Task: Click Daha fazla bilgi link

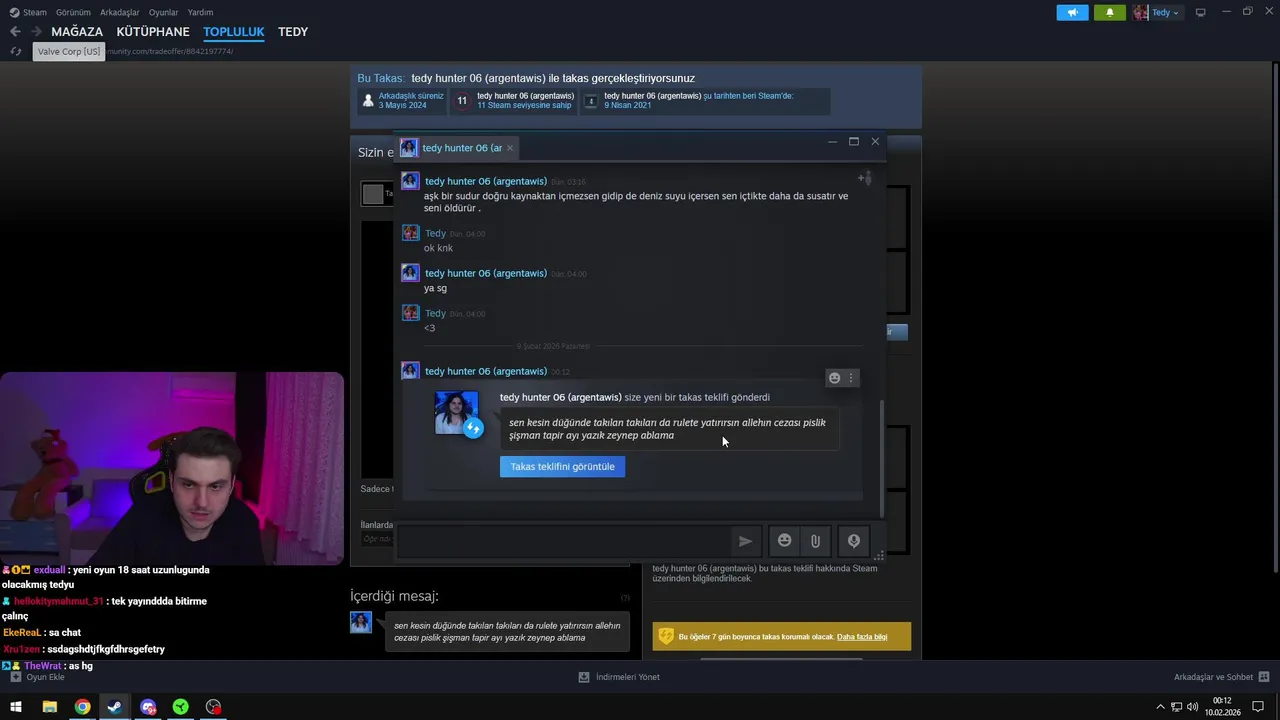Action: tap(862, 637)
